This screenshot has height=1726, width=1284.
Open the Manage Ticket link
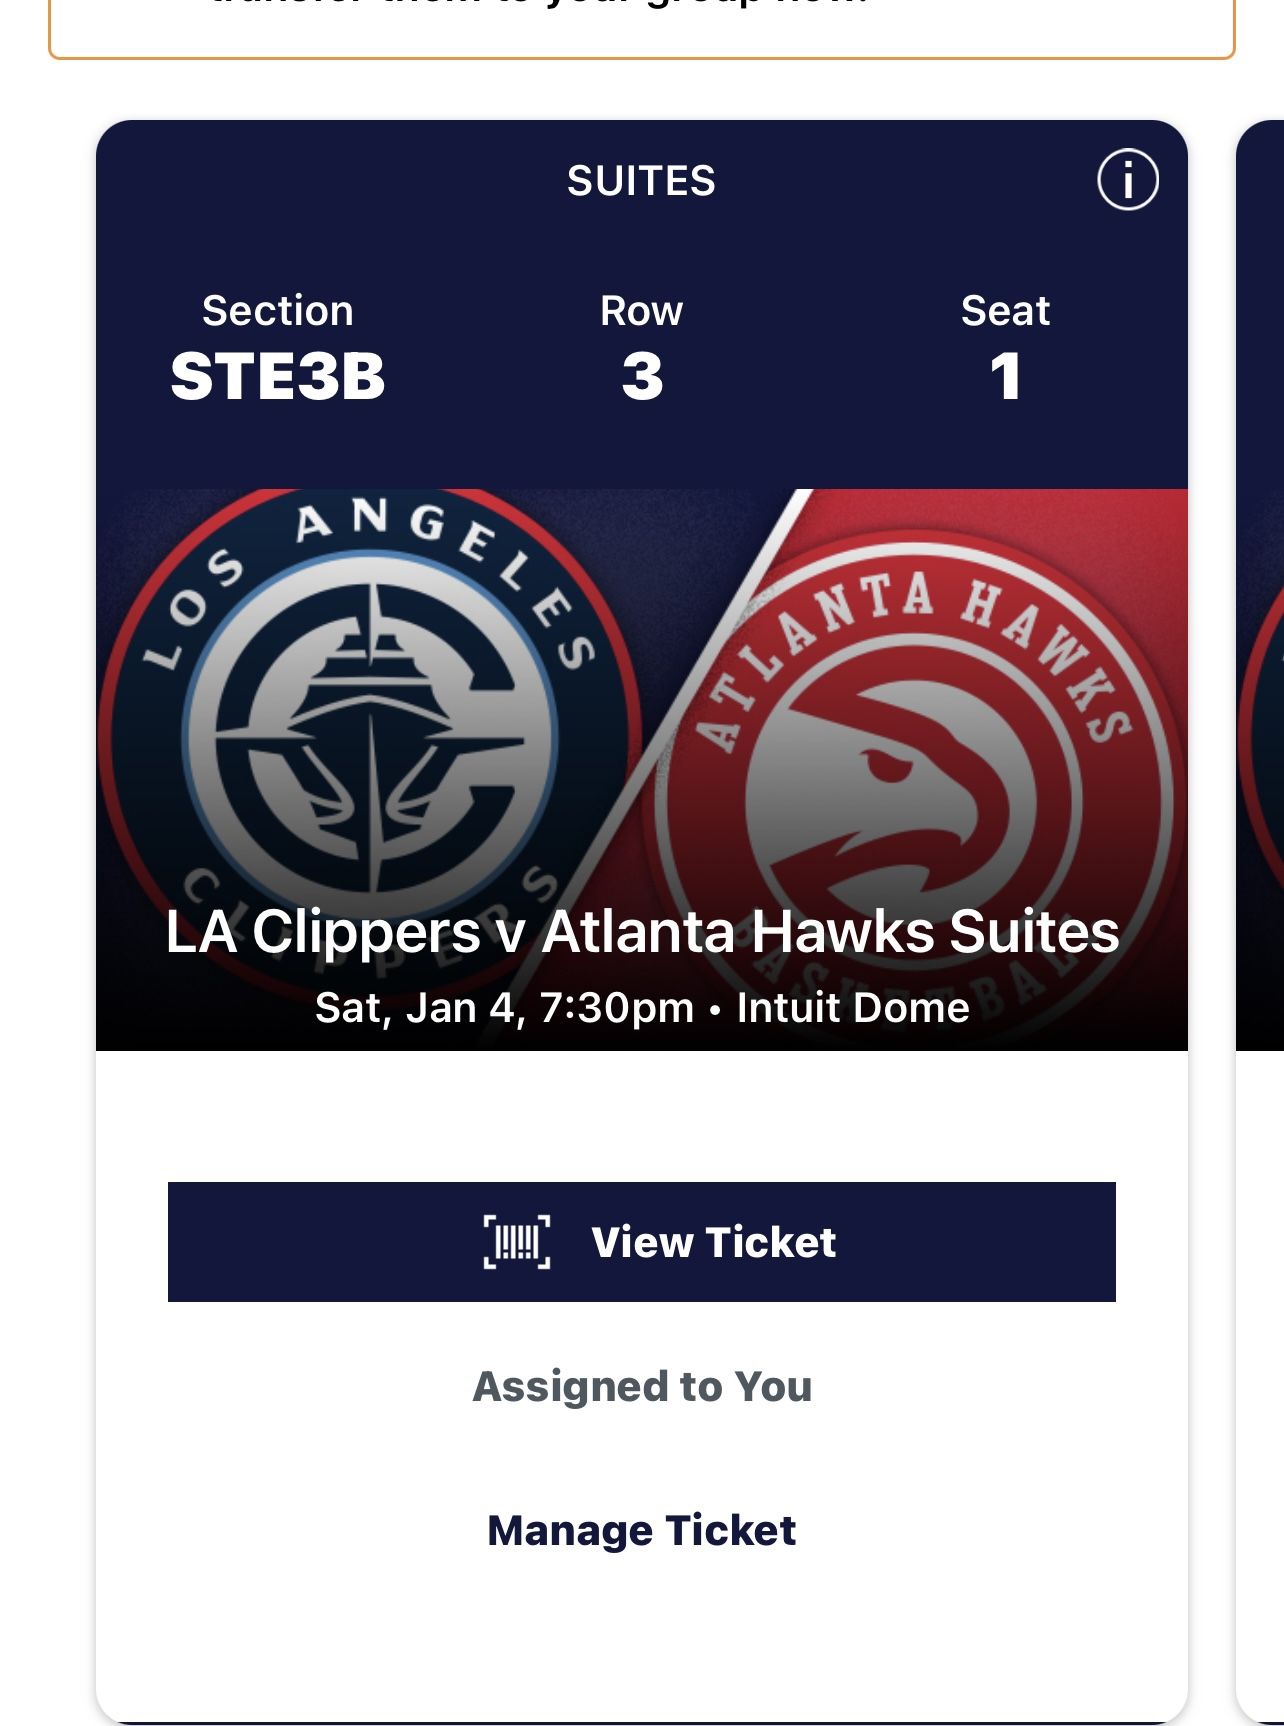tap(641, 1530)
